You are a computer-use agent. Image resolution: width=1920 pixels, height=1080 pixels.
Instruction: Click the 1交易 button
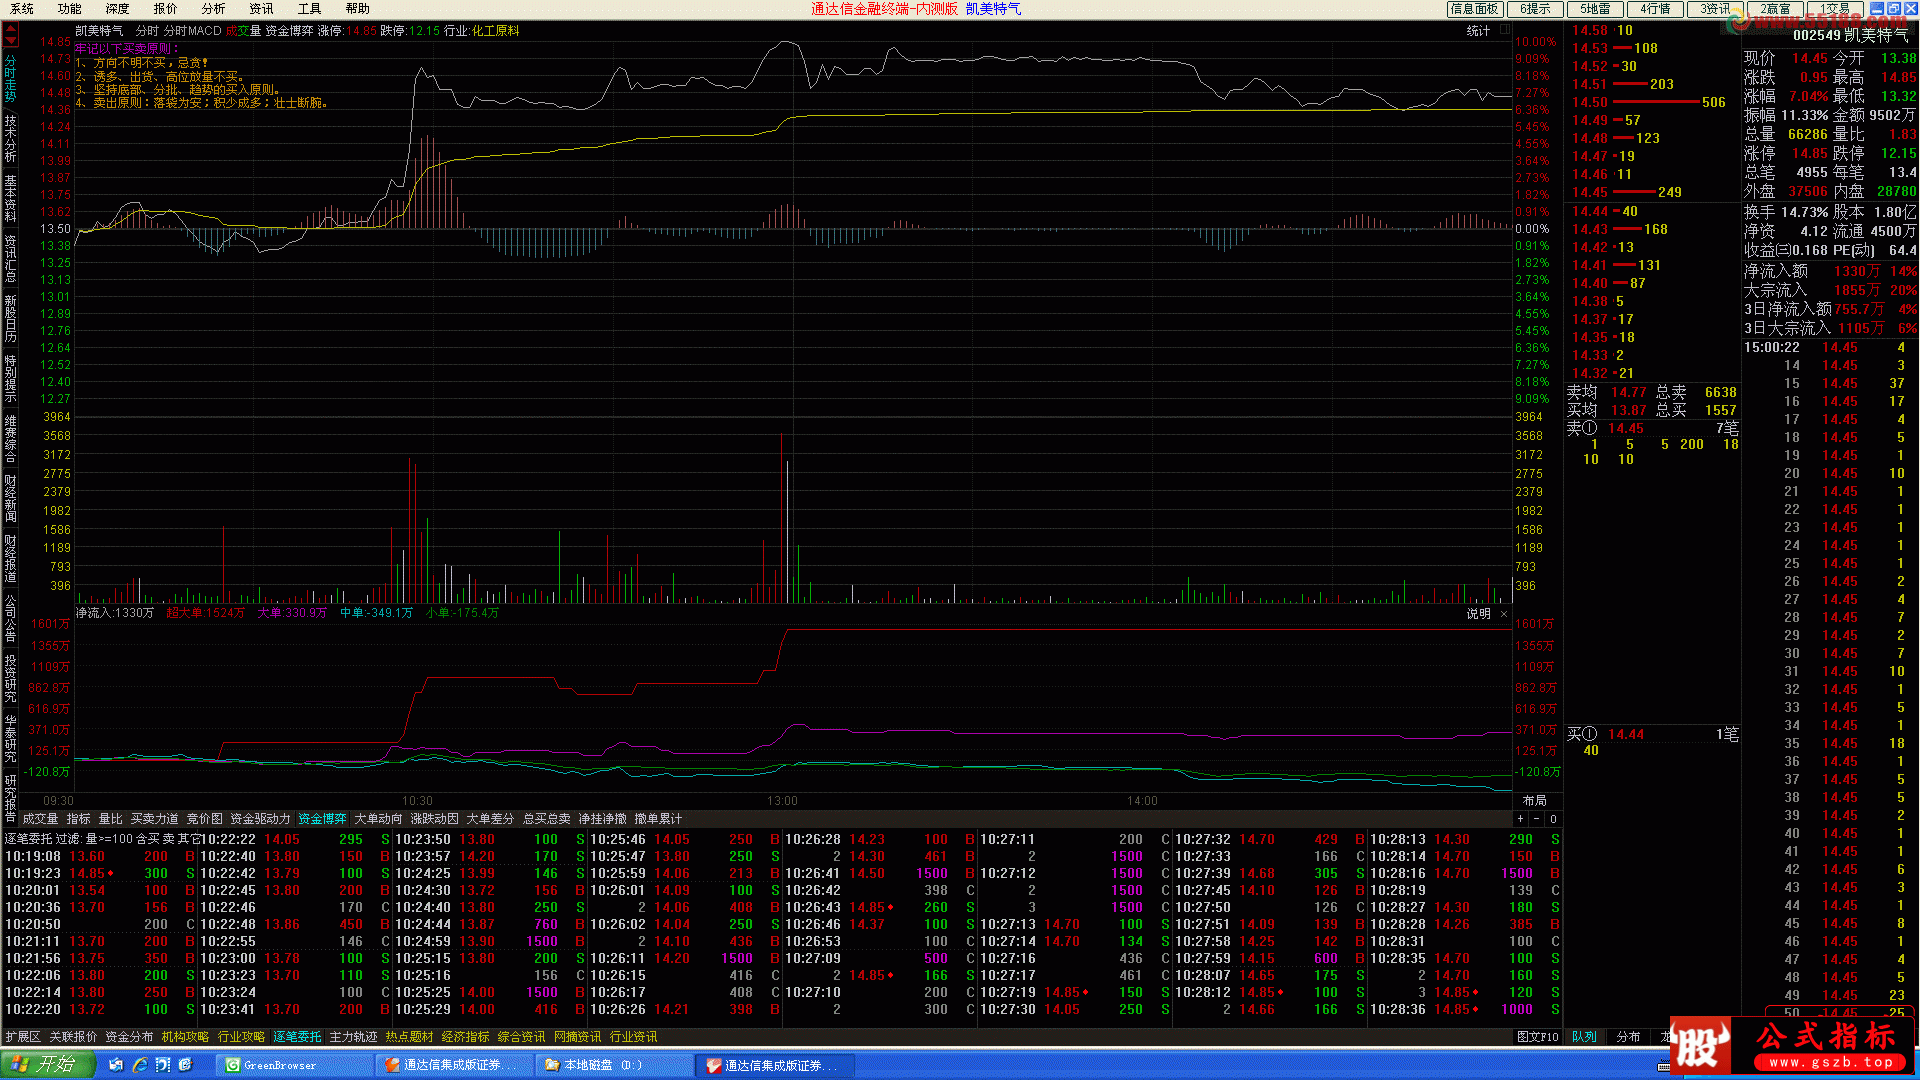point(1835,9)
